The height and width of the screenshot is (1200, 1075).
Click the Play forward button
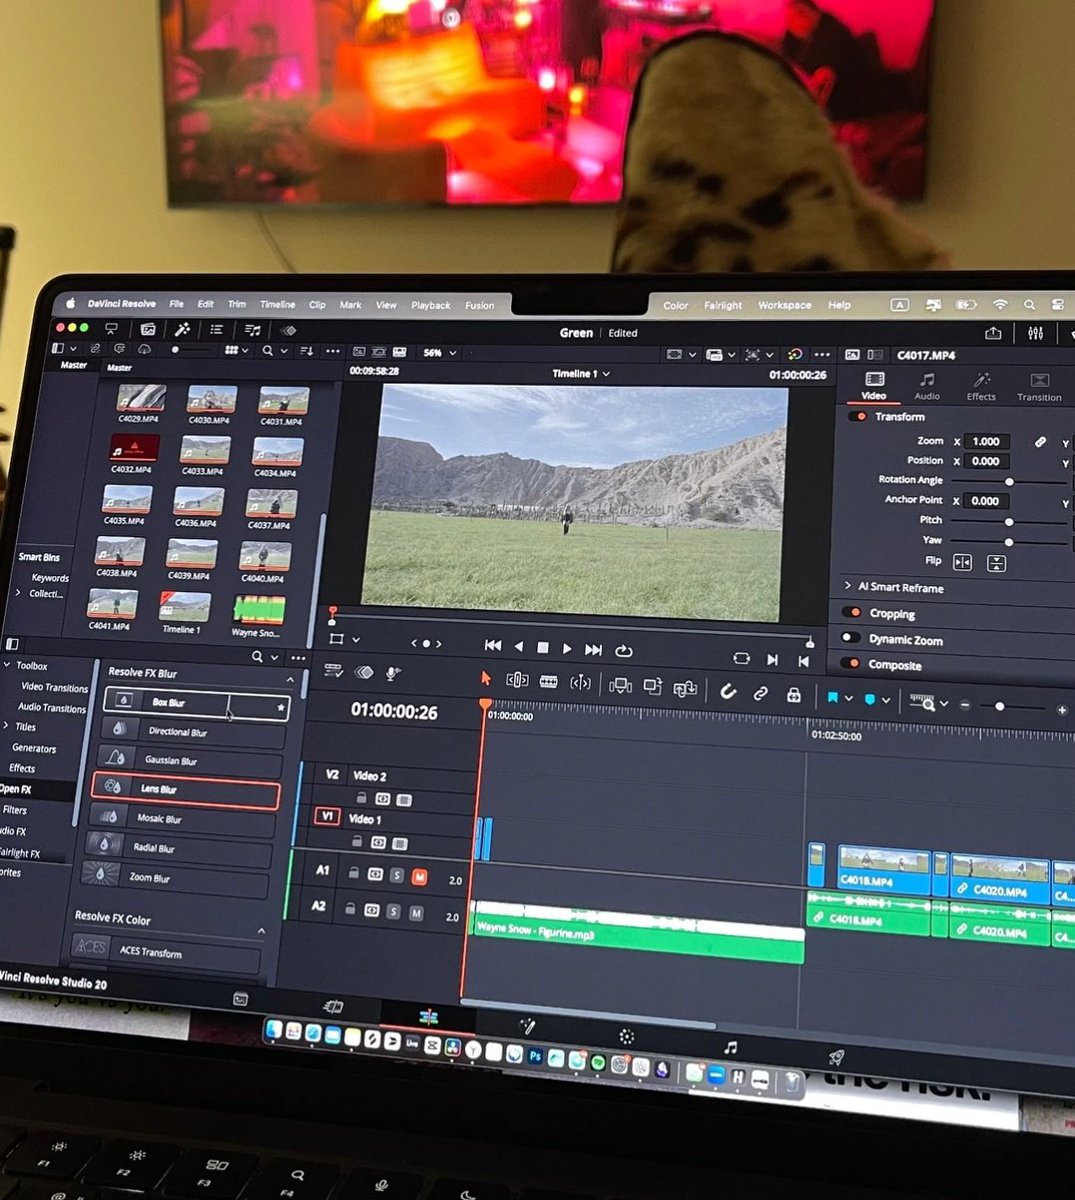[567, 649]
